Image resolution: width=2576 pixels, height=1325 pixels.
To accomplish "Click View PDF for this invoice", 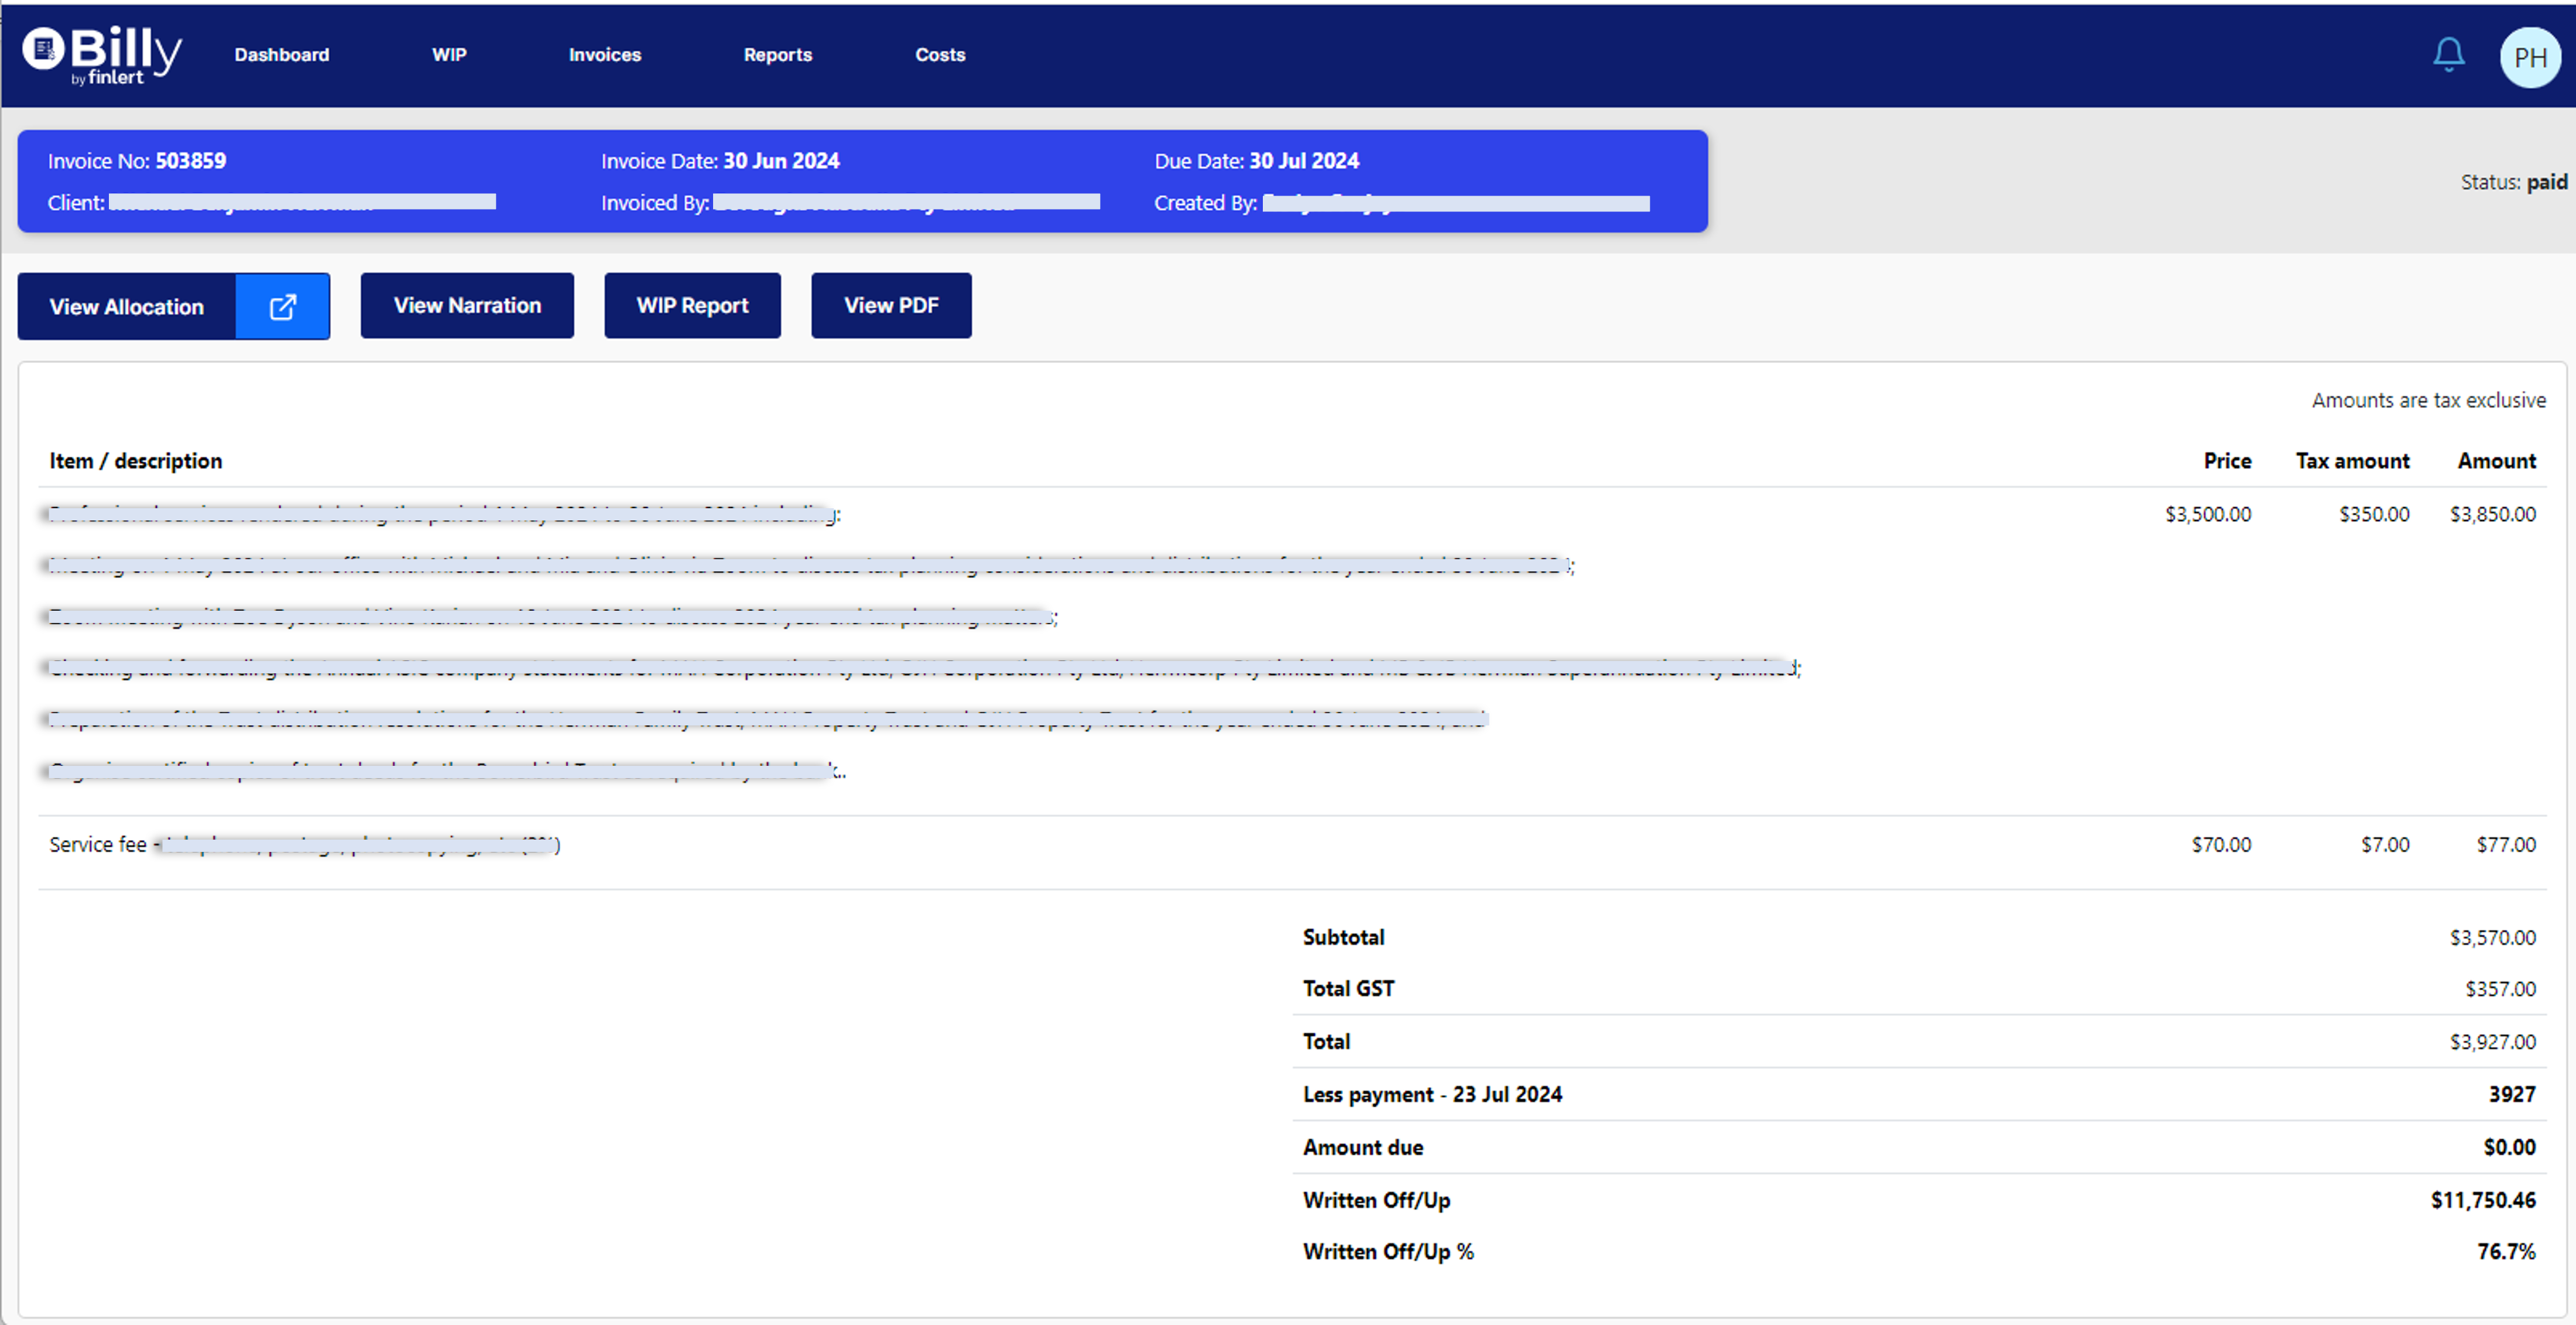I will pos(890,305).
